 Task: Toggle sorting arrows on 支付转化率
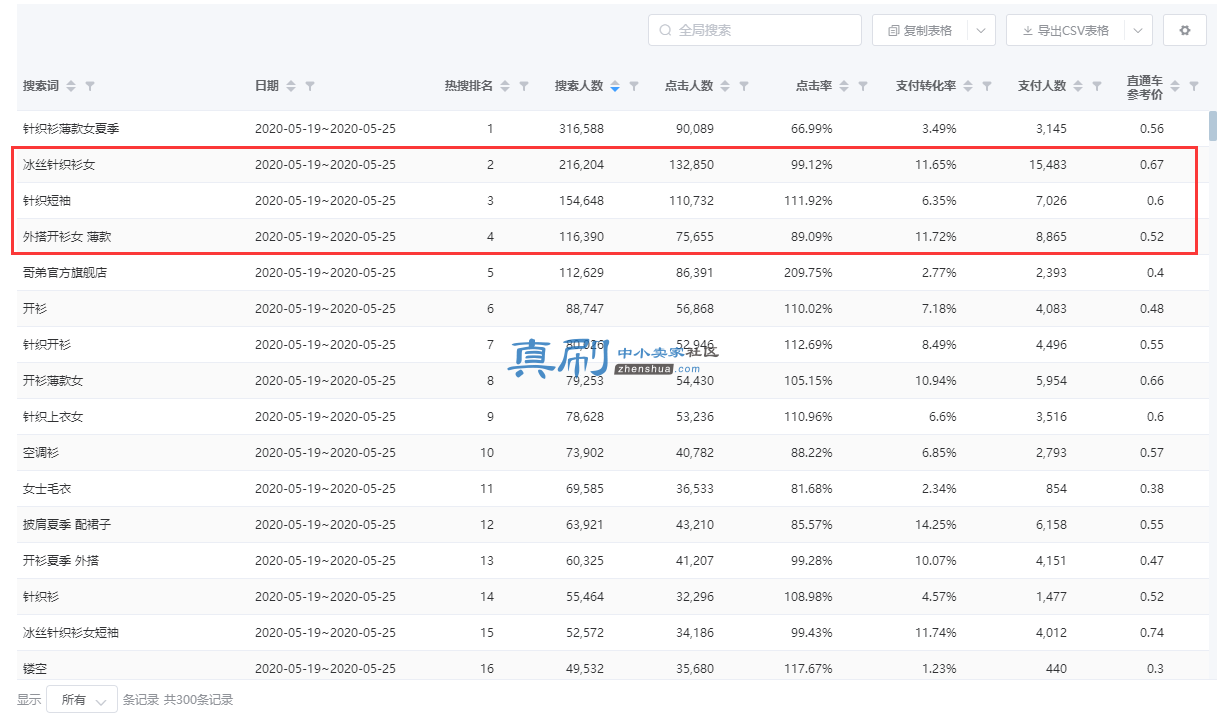968,86
